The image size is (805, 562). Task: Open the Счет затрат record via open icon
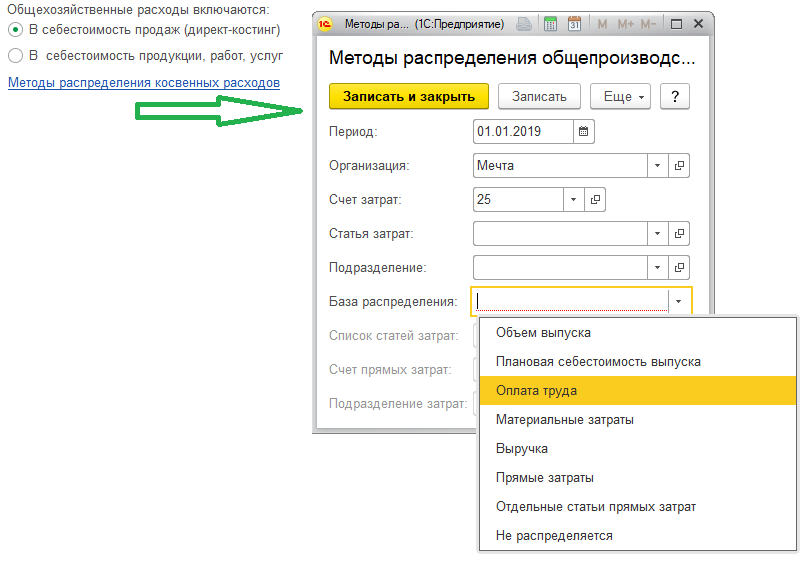click(595, 200)
